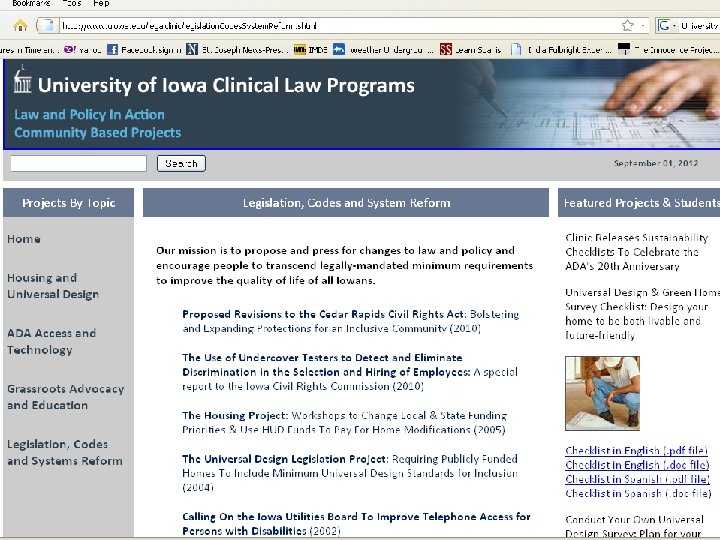Viewport: 720px width, 540px height.
Task: Click the browser URL address field
Action: coord(340,26)
